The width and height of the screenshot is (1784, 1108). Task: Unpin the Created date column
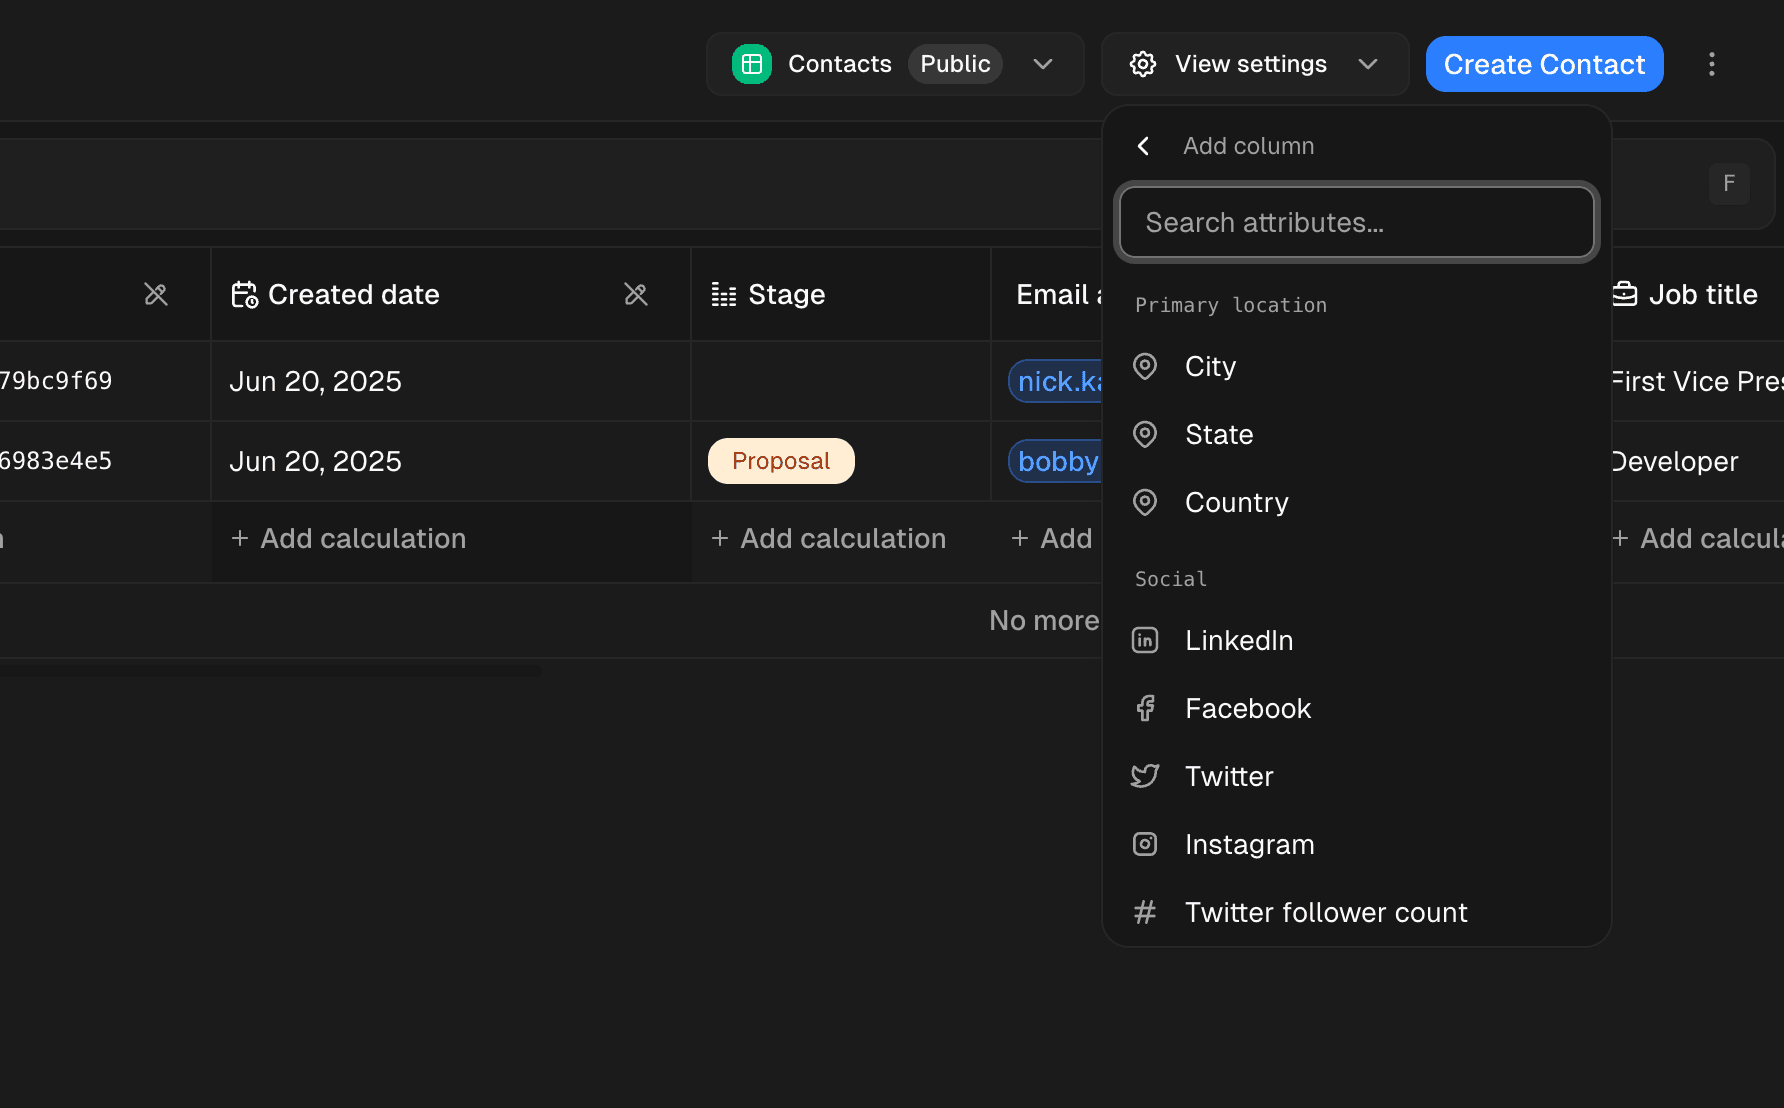(x=636, y=294)
